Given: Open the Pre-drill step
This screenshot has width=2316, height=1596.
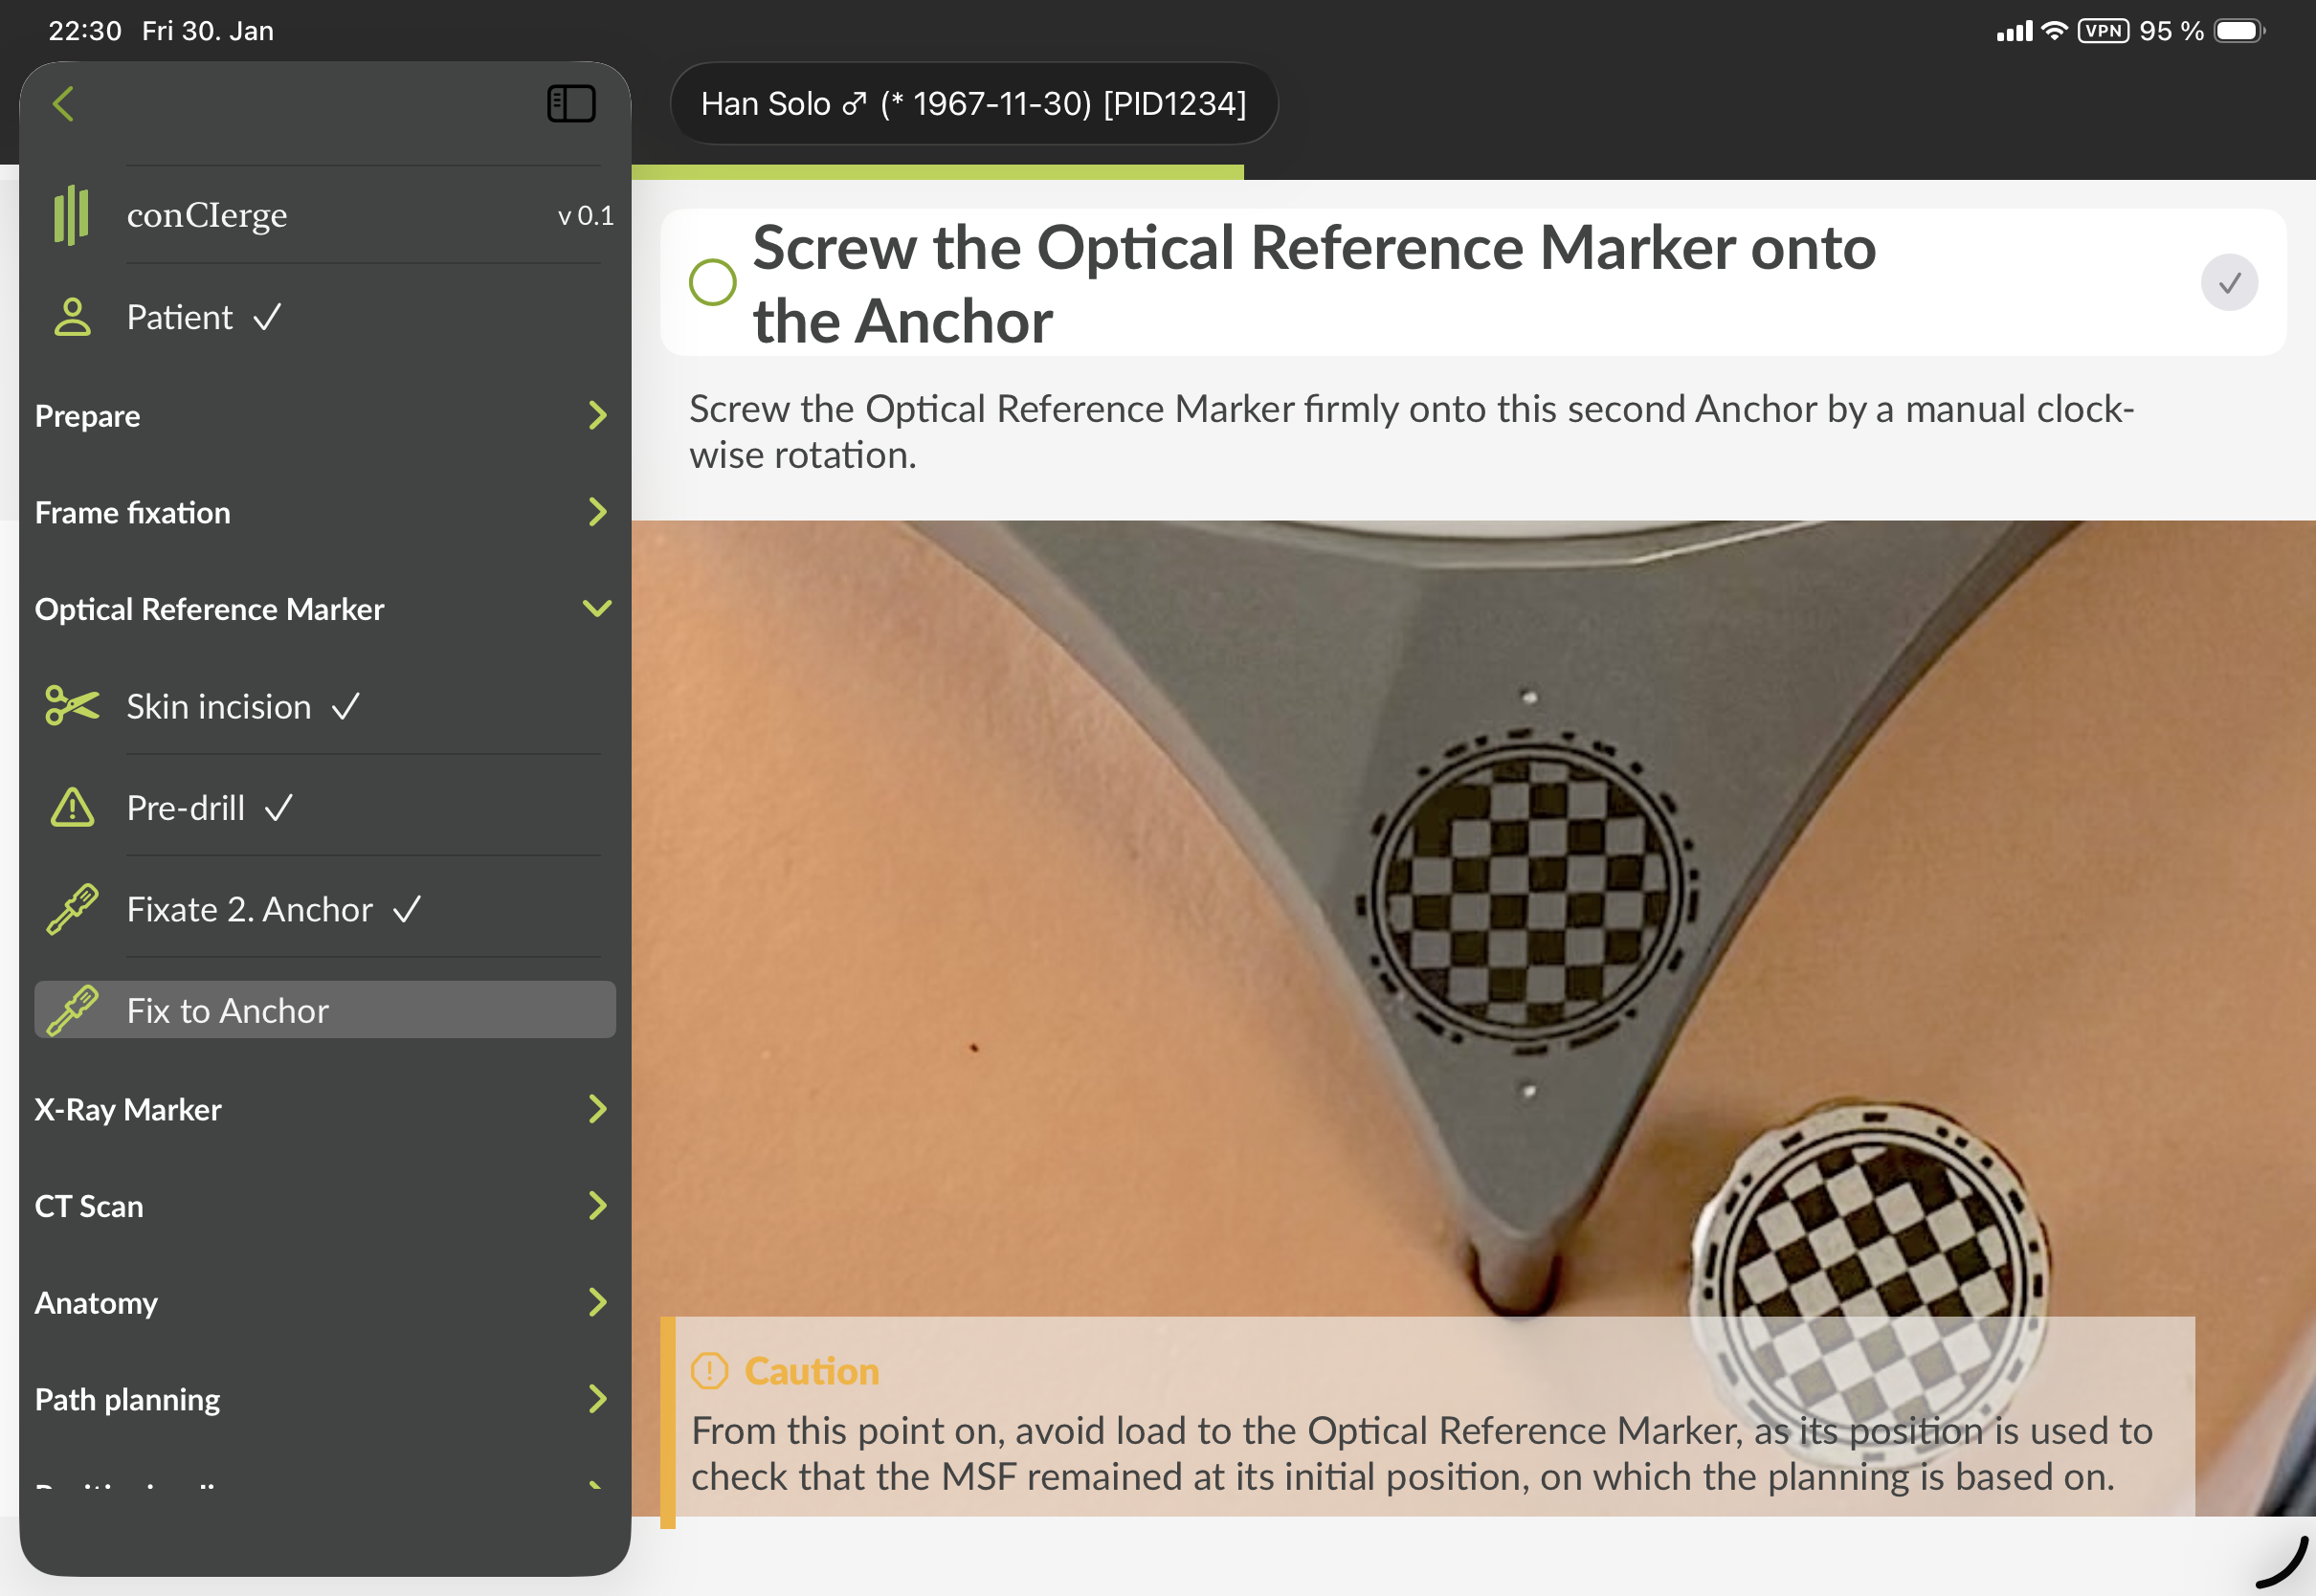Looking at the screenshot, I should point(325,807).
